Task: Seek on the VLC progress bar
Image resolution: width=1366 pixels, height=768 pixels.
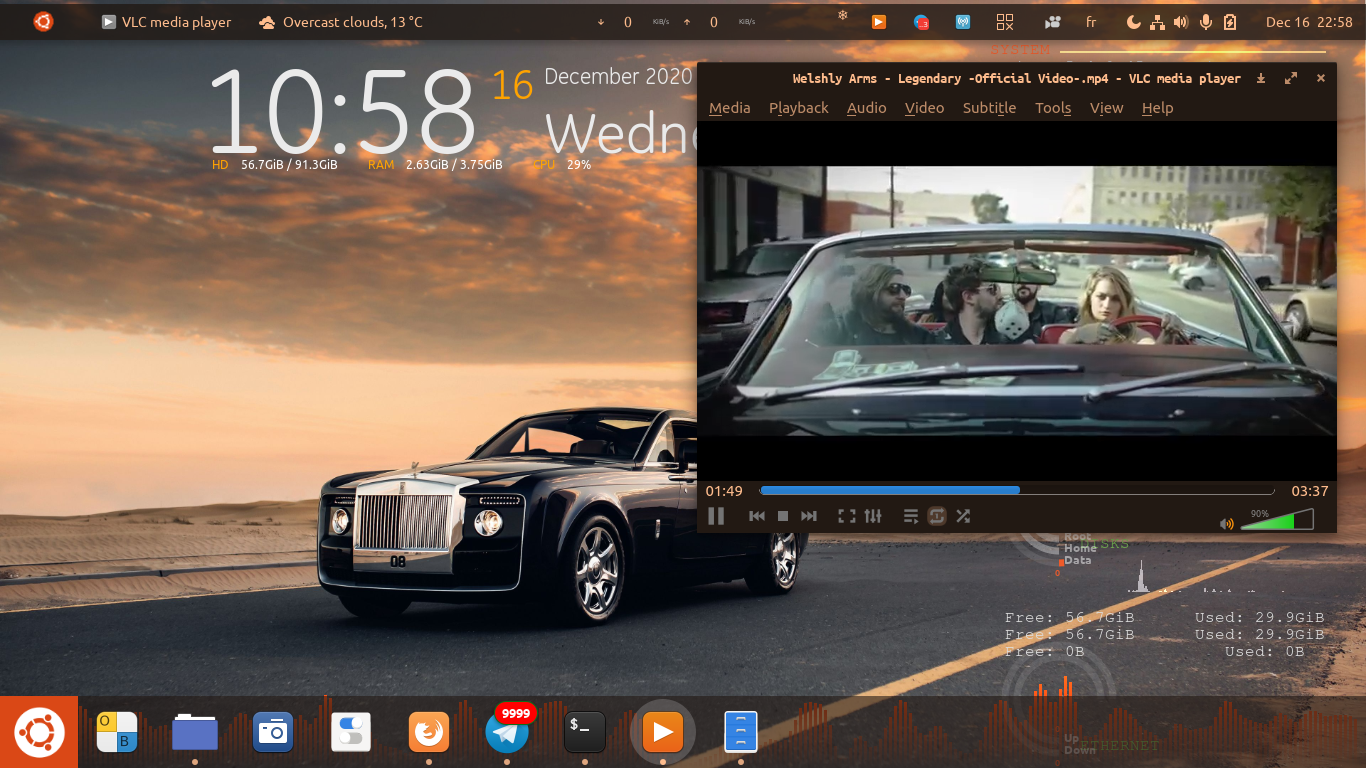Action: coord(1017,491)
